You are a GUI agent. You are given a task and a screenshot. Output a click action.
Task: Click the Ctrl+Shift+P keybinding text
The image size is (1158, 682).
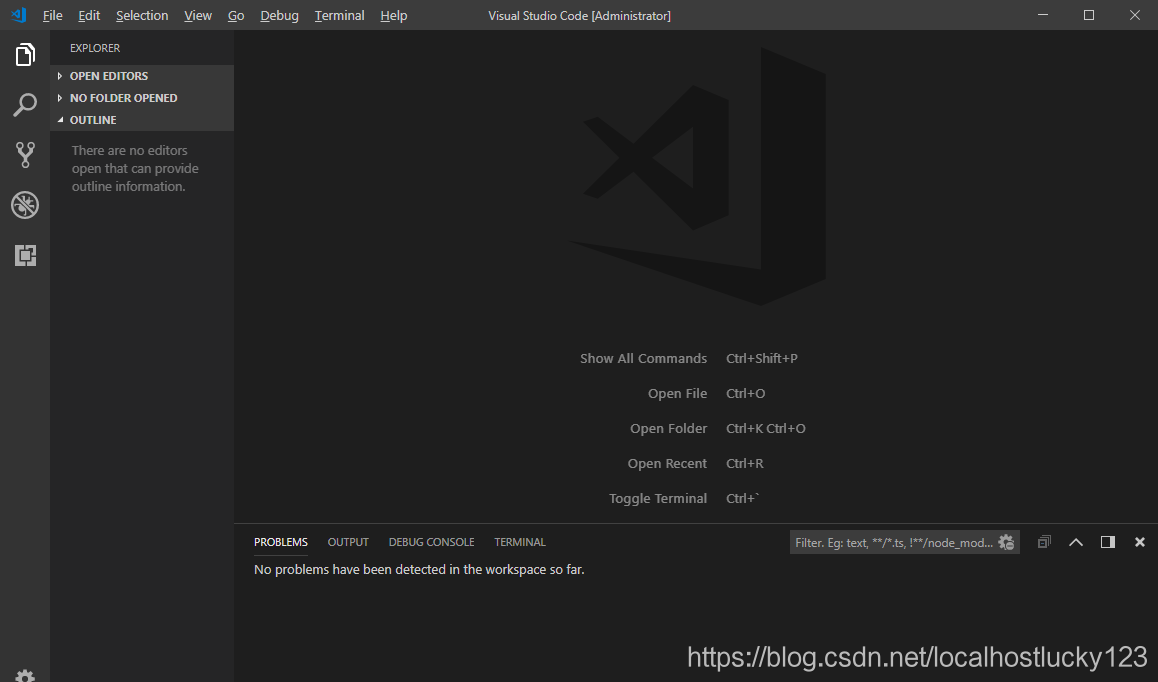(x=761, y=358)
